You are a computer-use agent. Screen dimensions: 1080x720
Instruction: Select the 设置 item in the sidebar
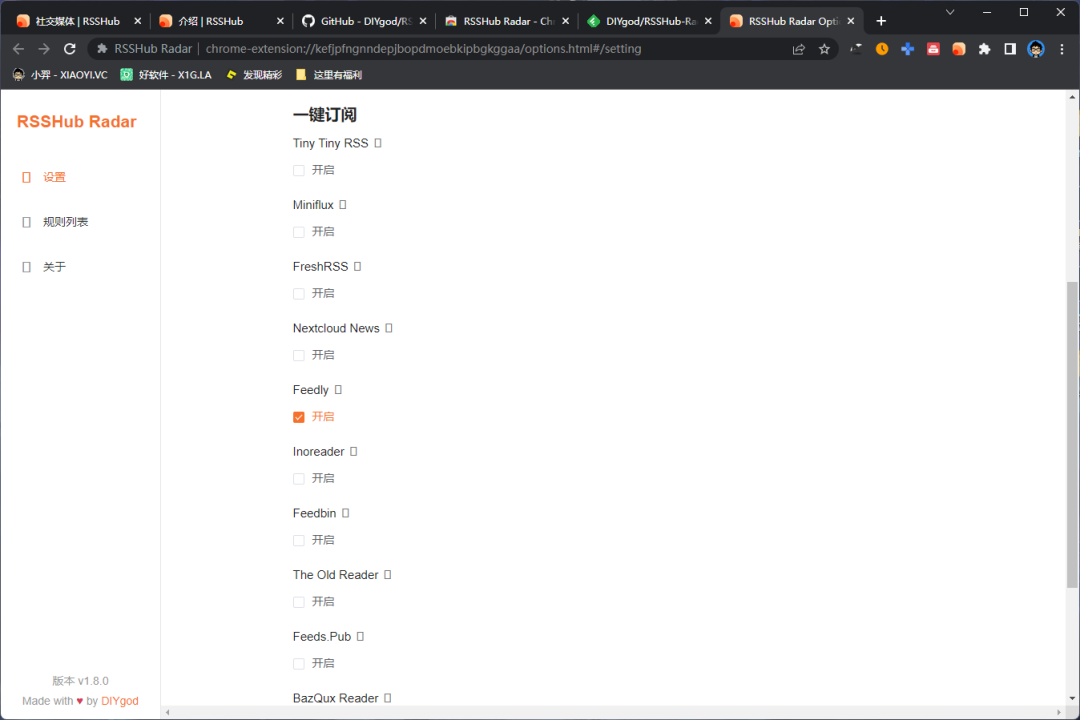point(54,176)
